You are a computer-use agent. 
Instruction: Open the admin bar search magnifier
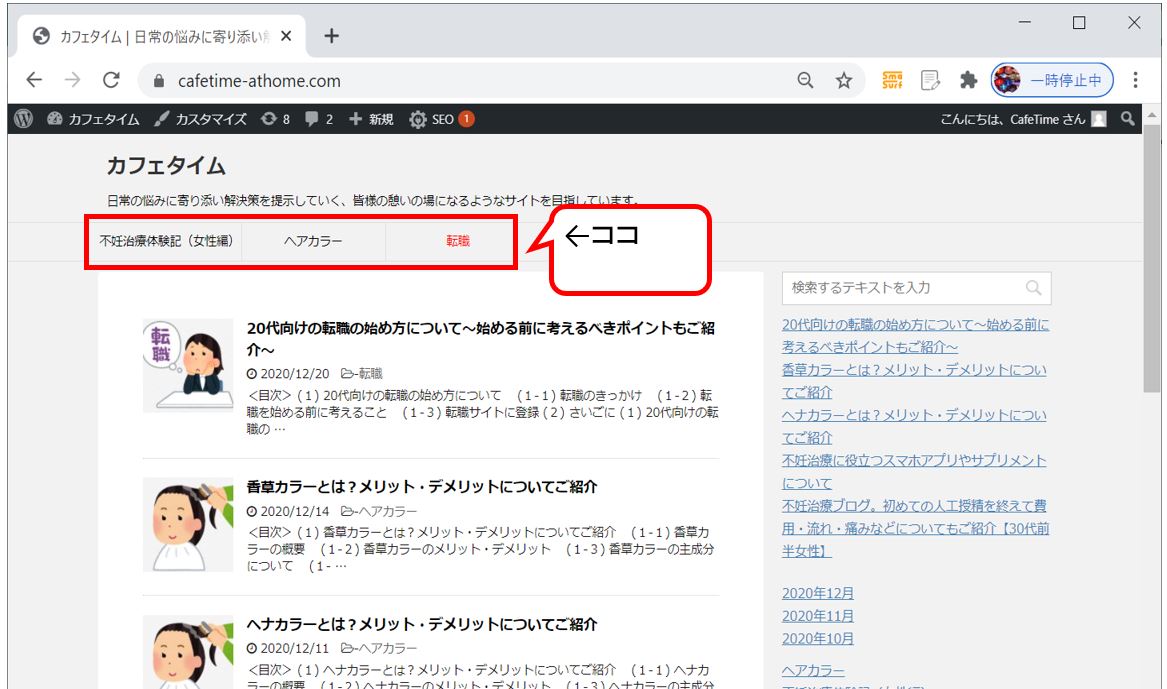tap(1128, 119)
